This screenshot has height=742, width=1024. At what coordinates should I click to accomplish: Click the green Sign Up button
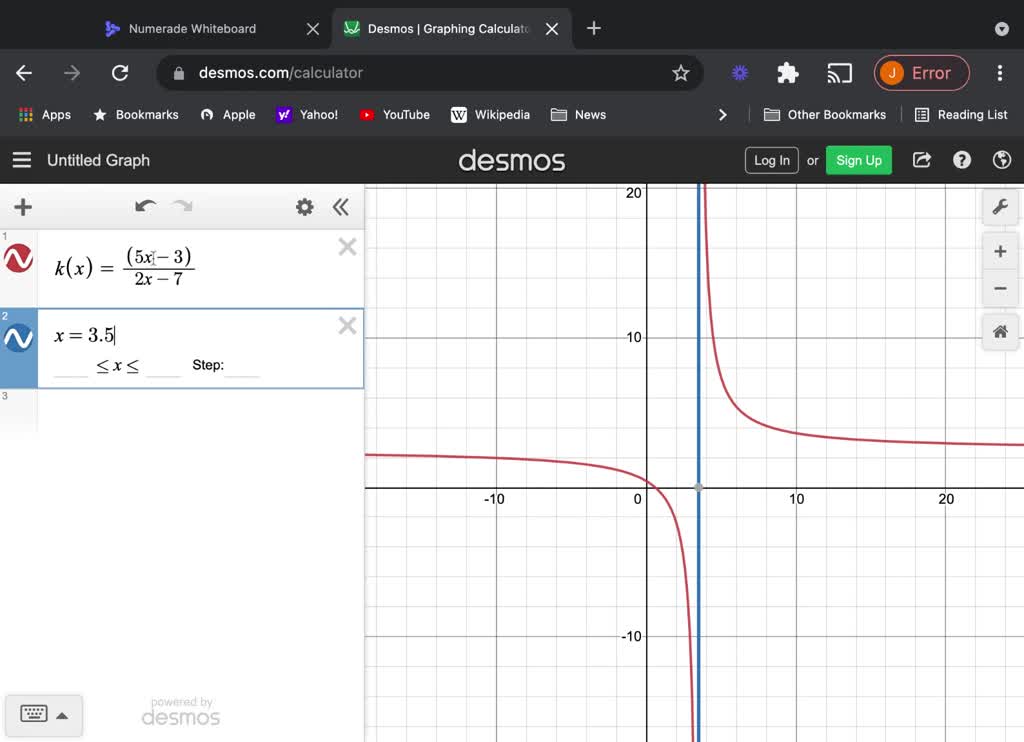858,160
